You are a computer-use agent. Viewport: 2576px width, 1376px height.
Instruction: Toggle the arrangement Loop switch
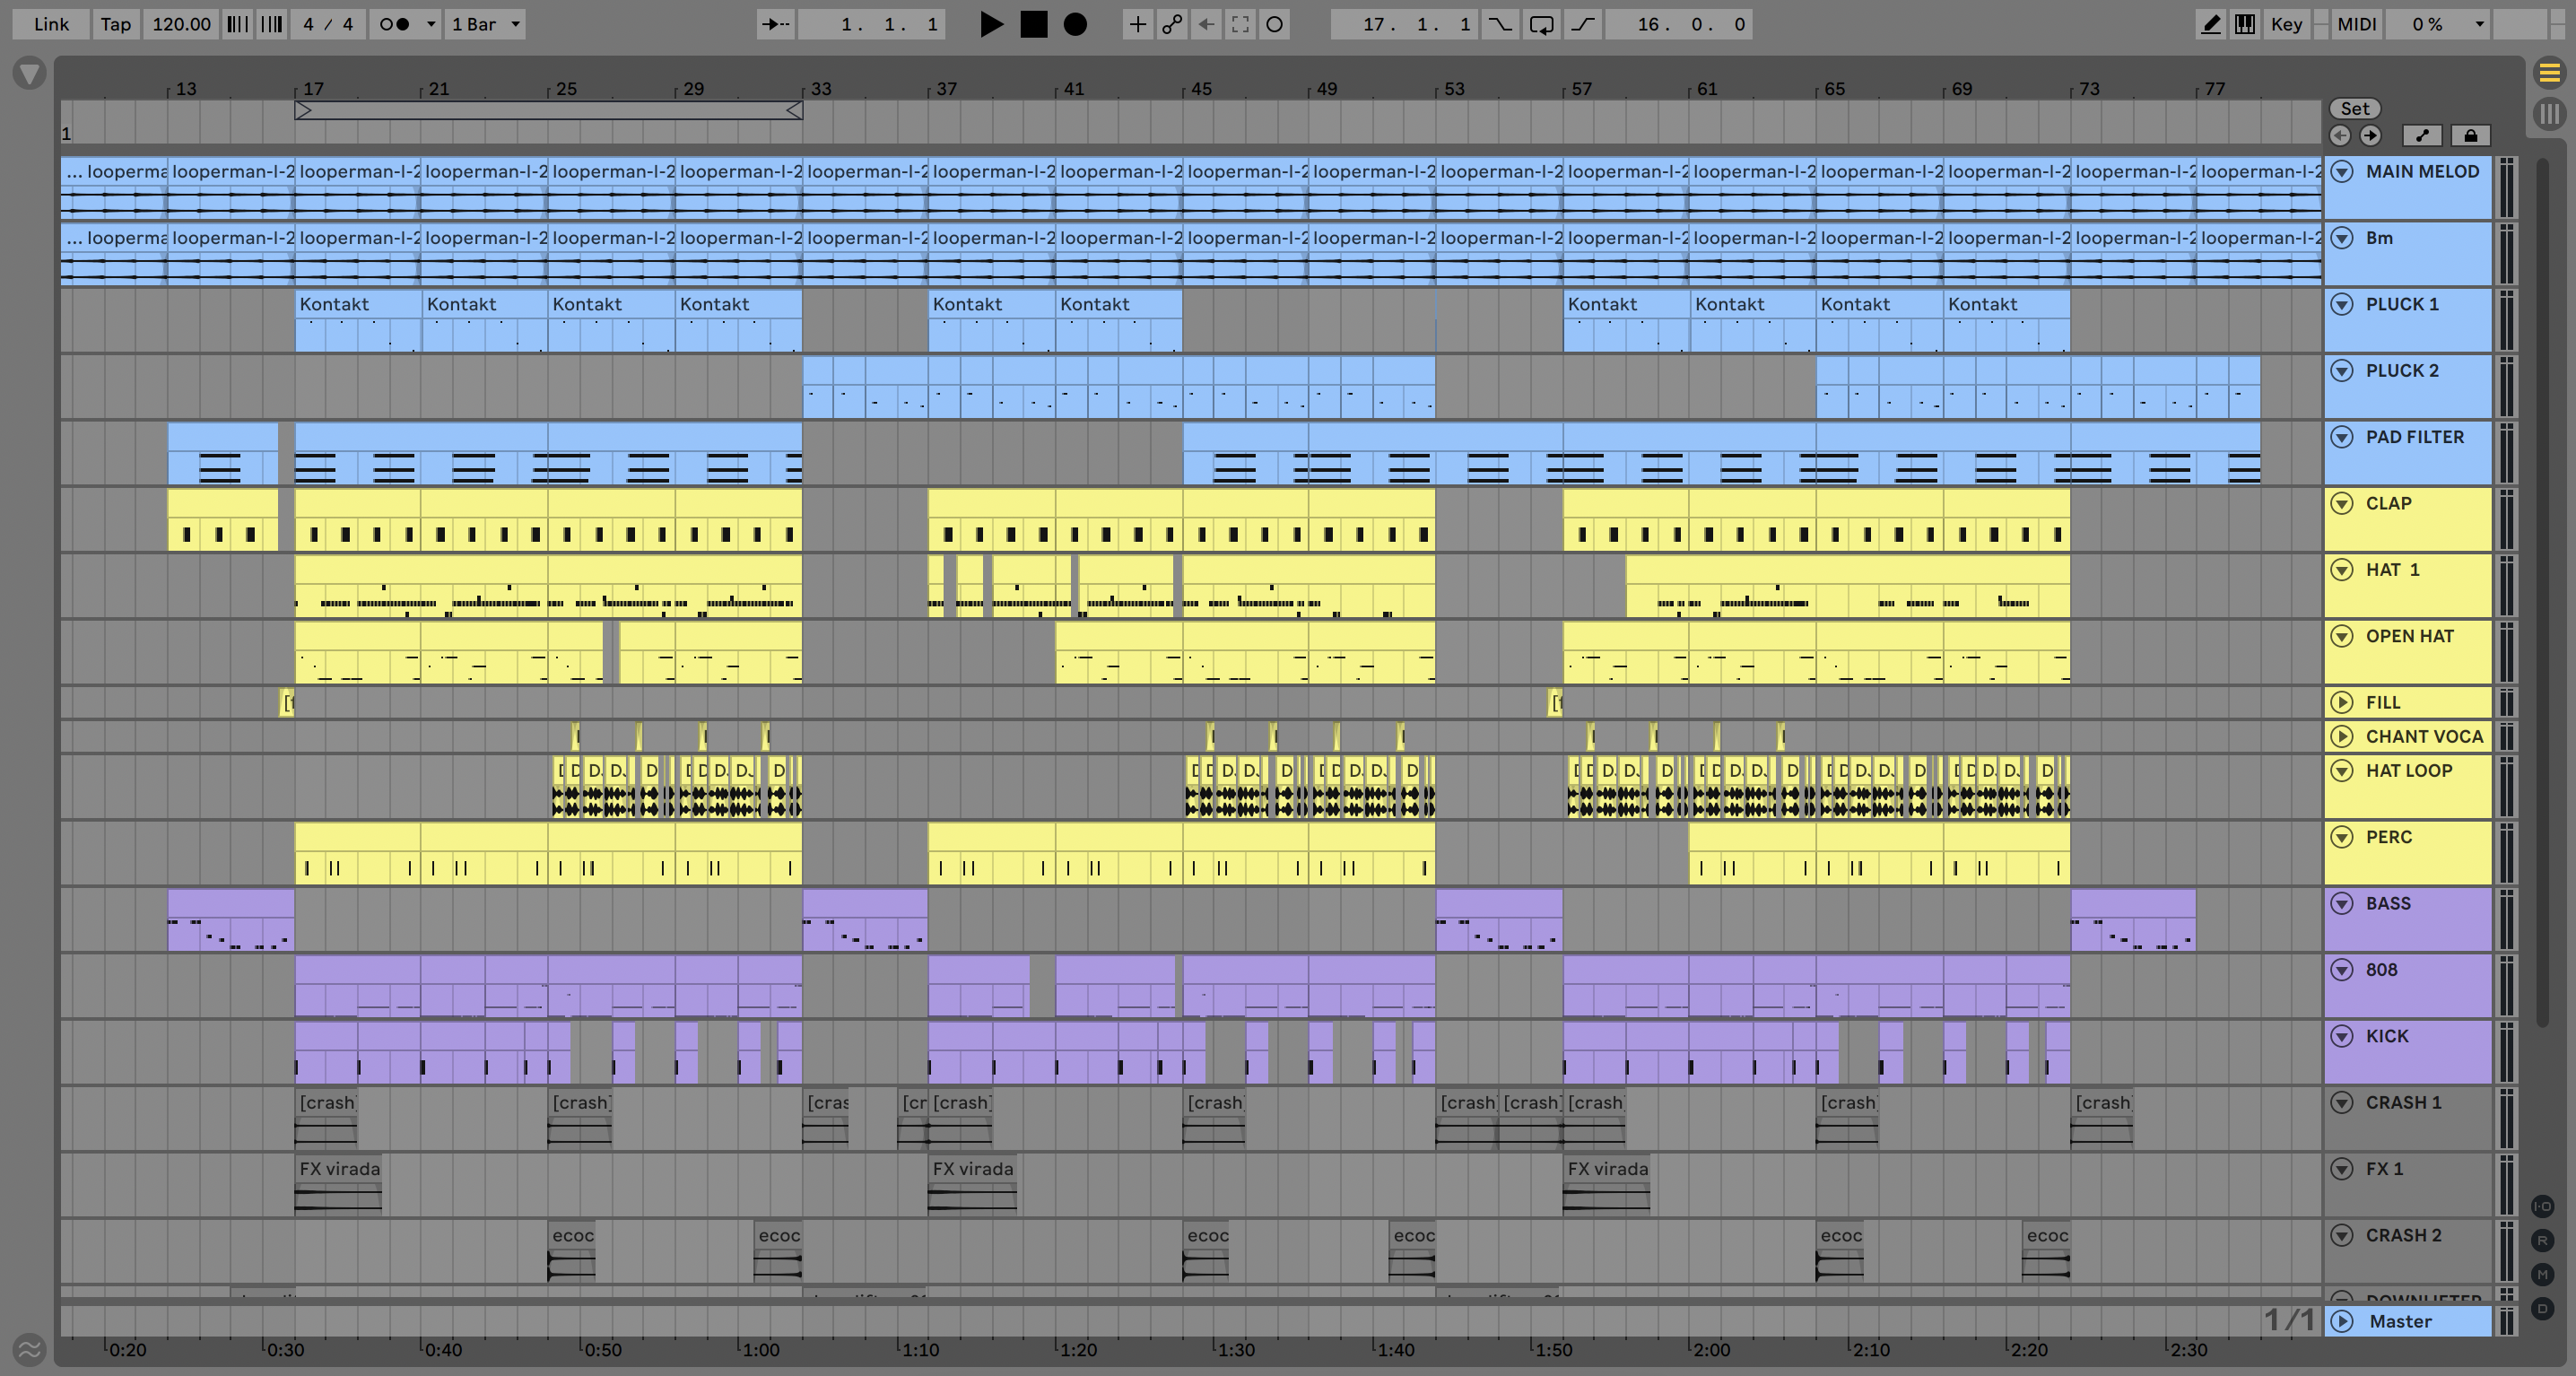[1541, 25]
